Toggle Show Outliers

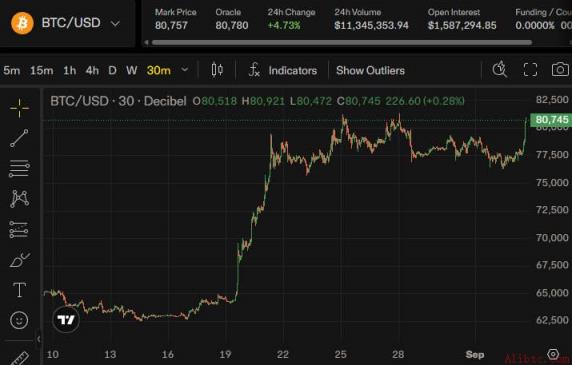tap(370, 70)
